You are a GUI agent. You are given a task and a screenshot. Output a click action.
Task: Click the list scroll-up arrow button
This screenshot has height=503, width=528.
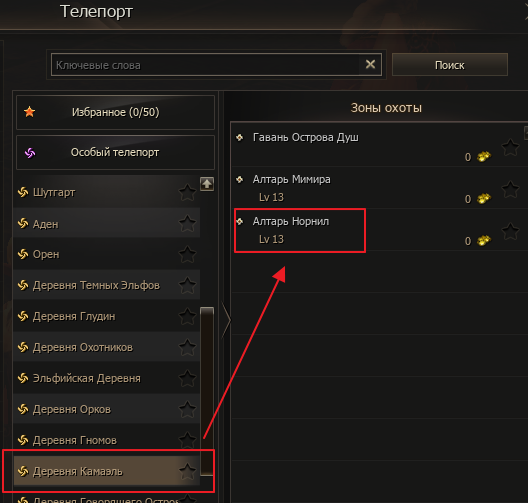[207, 184]
